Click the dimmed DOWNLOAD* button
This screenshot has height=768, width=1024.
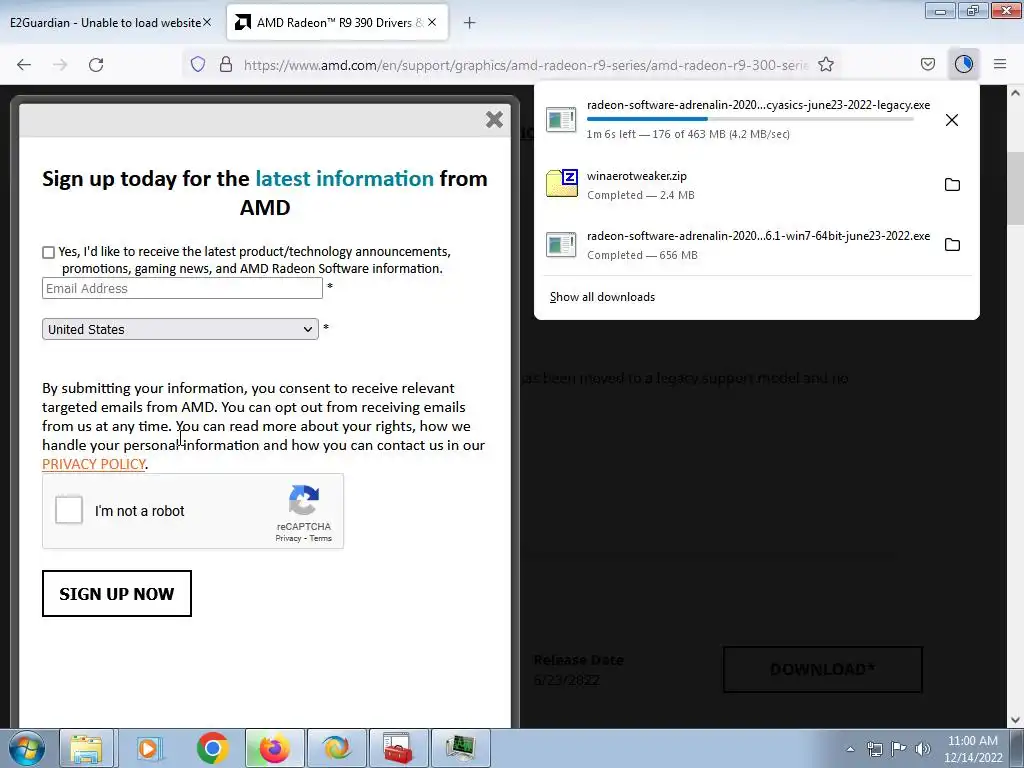[823, 669]
